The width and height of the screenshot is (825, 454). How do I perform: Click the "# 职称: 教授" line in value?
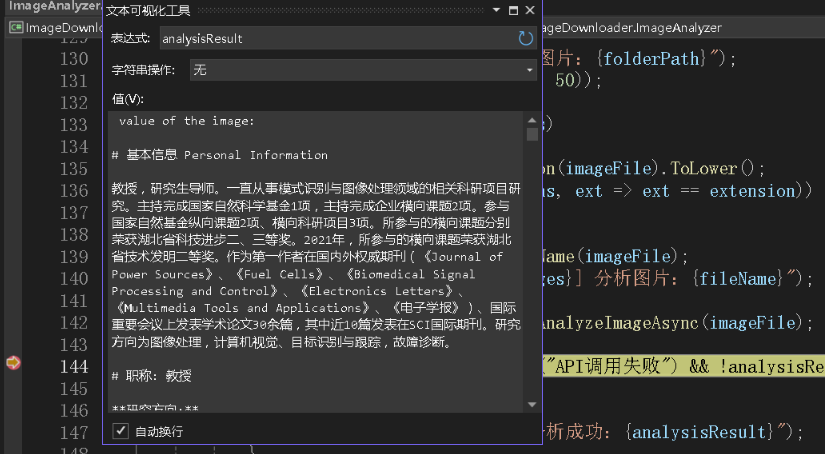152,376
